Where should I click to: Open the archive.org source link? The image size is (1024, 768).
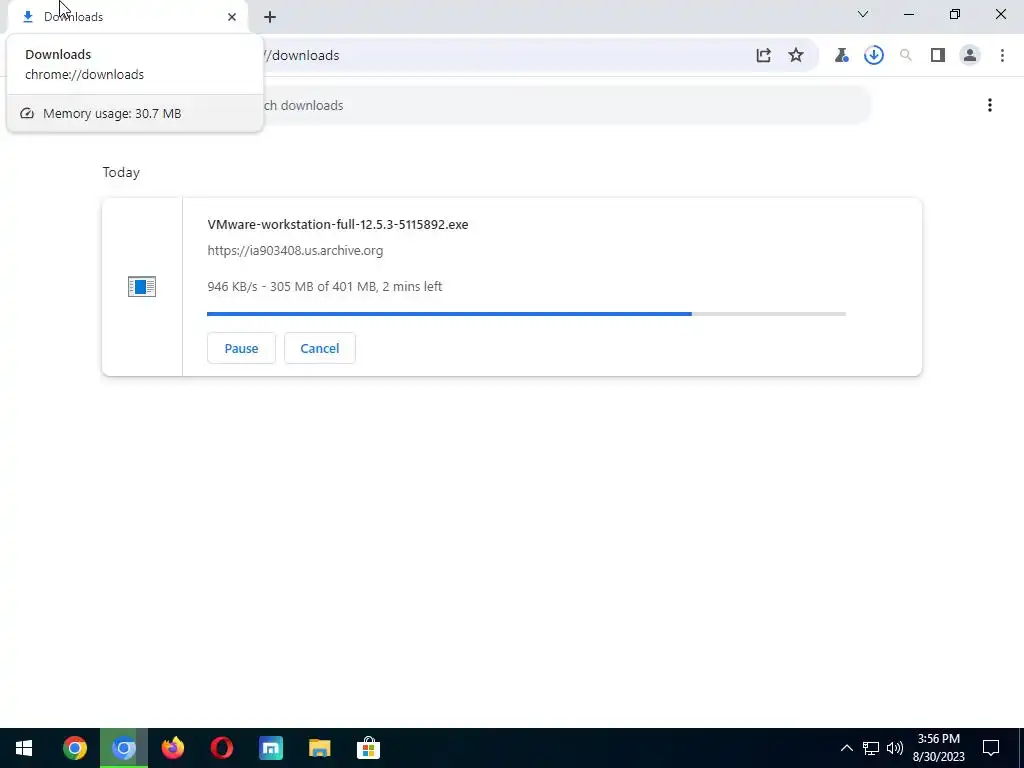295,251
